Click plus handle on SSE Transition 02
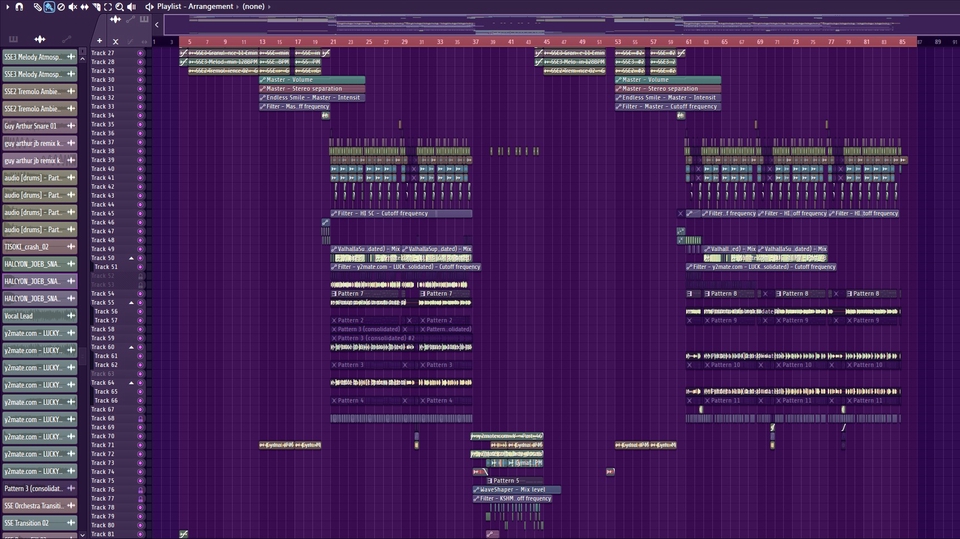Screen dimensions: 960x539 tap(71, 523)
